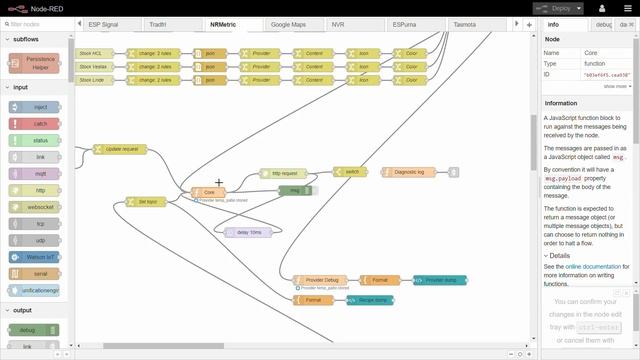This screenshot has width=640, height=360.
Task: Select the Update request node
Action: click(x=120, y=149)
